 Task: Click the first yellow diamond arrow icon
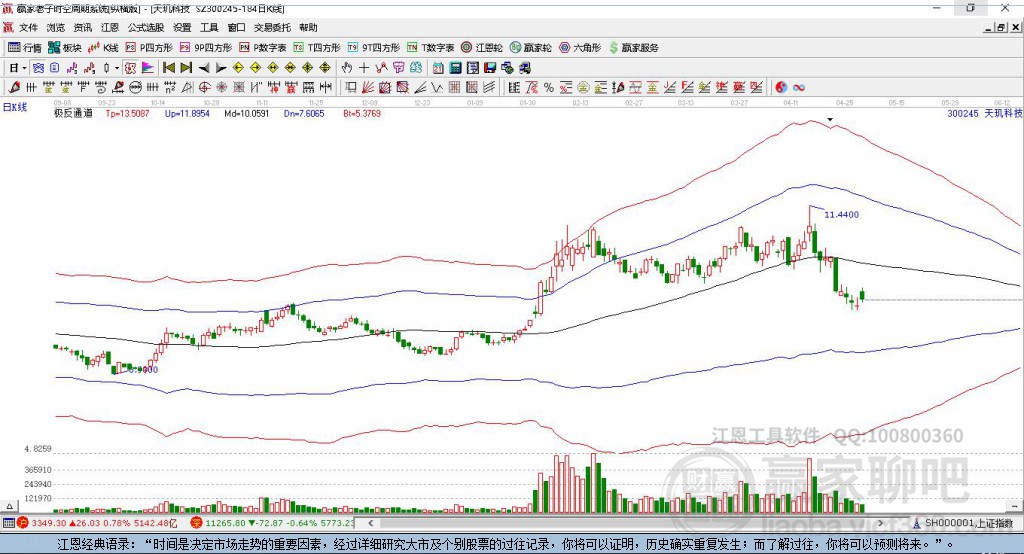pyautogui.click(x=238, y=68)
